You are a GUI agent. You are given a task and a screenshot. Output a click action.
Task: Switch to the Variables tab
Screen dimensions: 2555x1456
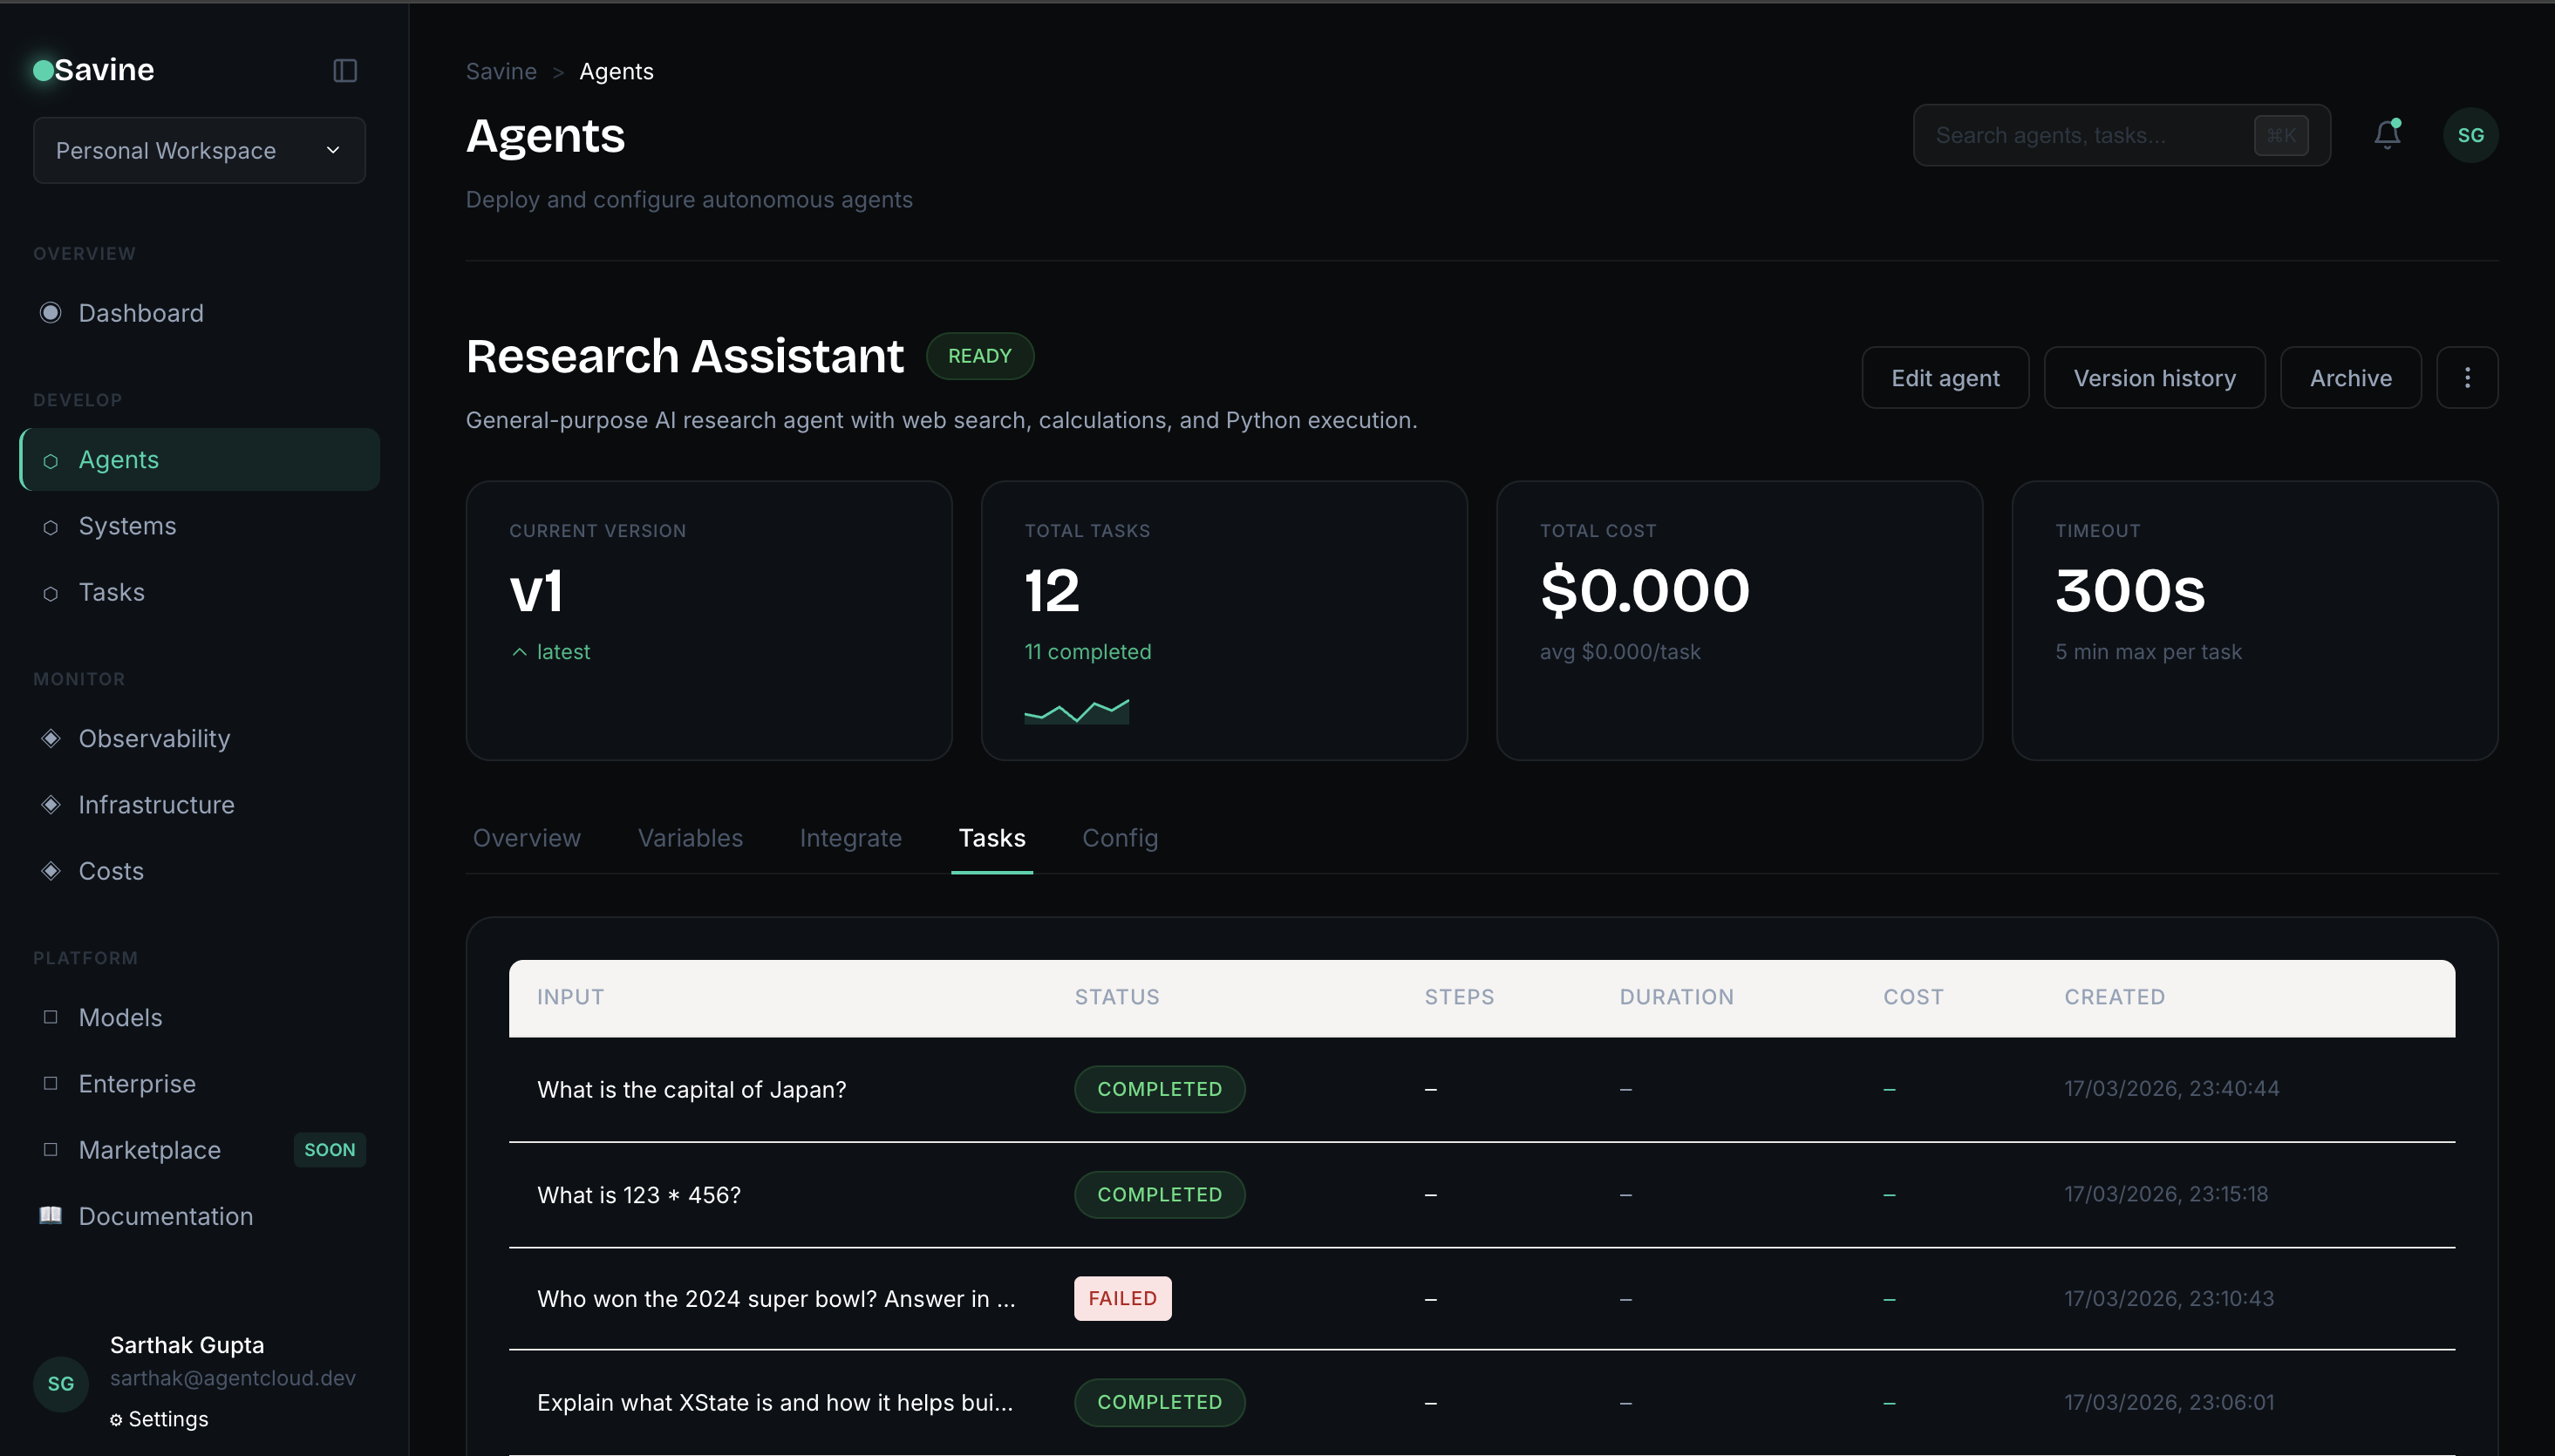click(x=690, y=838)
